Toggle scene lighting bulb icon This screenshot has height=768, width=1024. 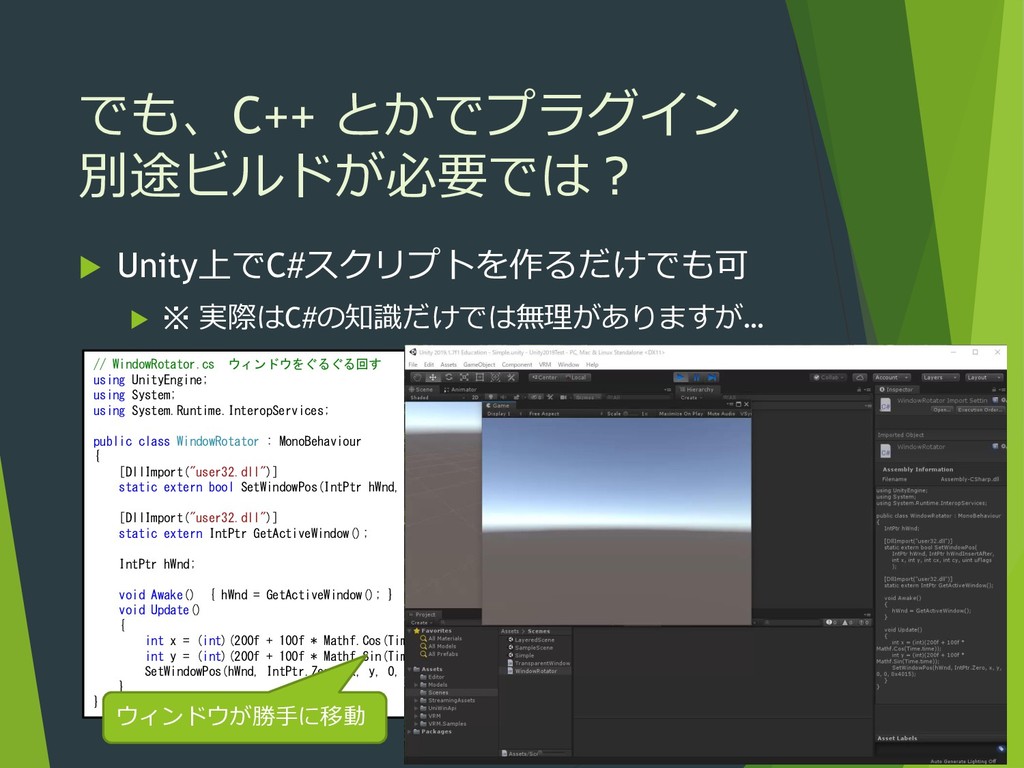(x=490, y=397)
